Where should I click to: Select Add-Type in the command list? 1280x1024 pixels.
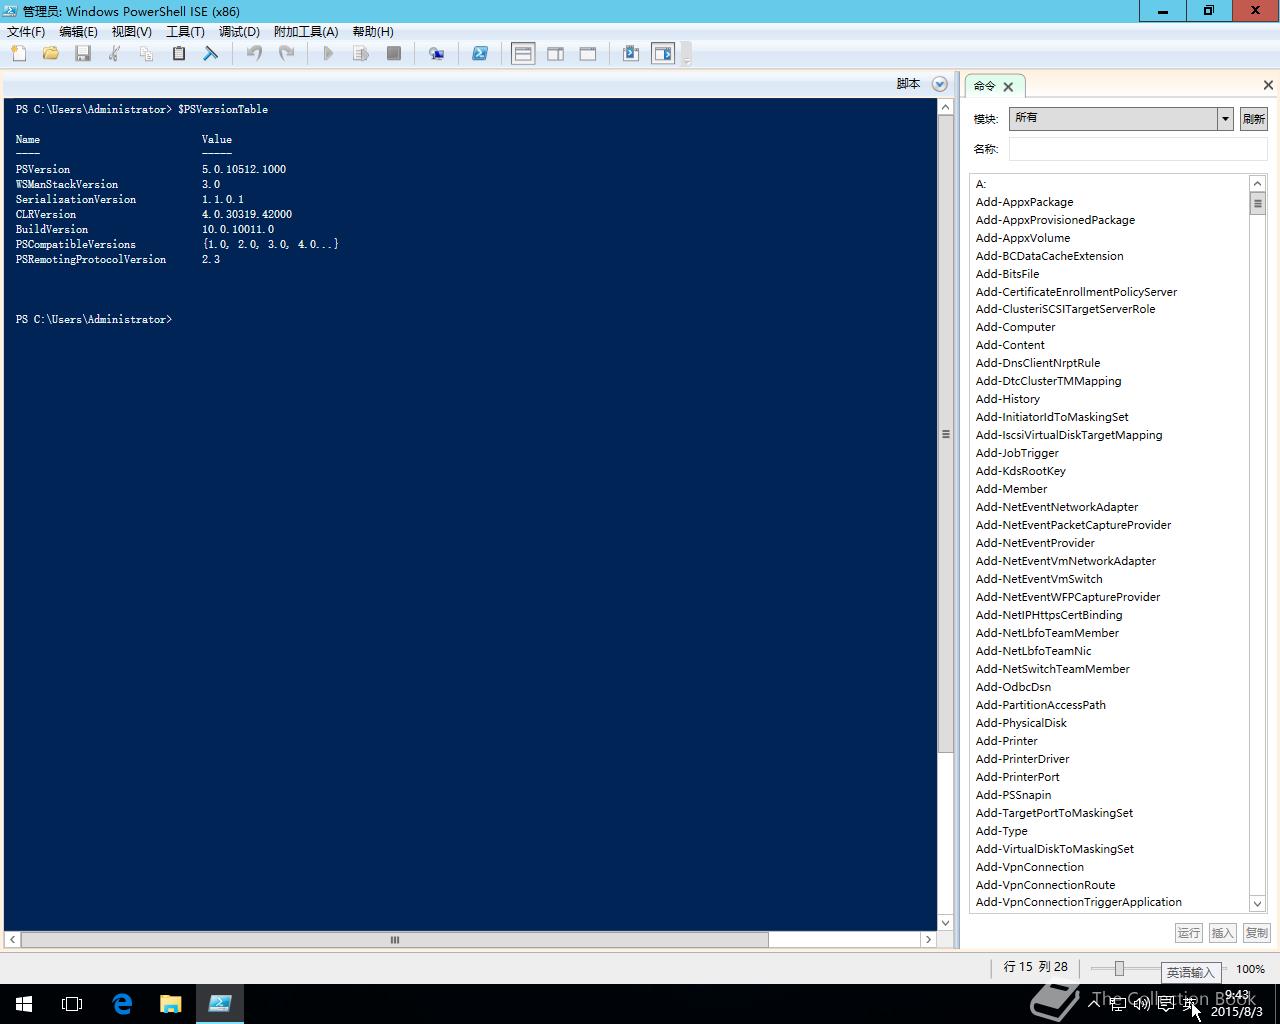click(x=1001, y=831)
